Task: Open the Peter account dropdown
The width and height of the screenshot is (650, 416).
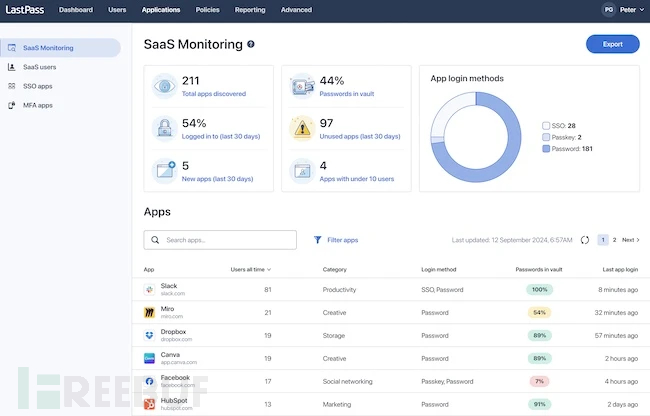Action: 632,10
